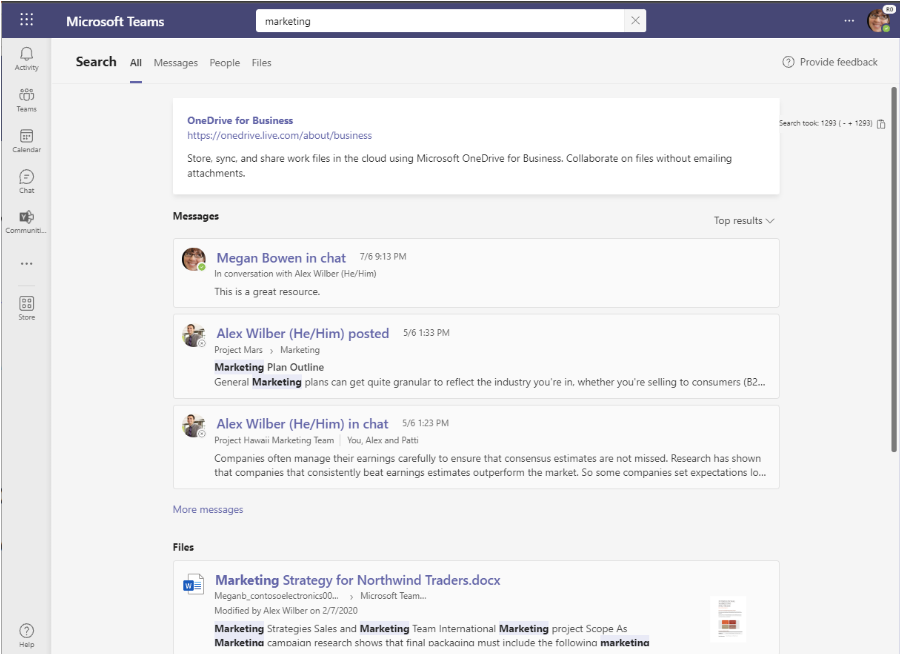
Task: Copy search time diagnostics icon
Action: point(881,124)
